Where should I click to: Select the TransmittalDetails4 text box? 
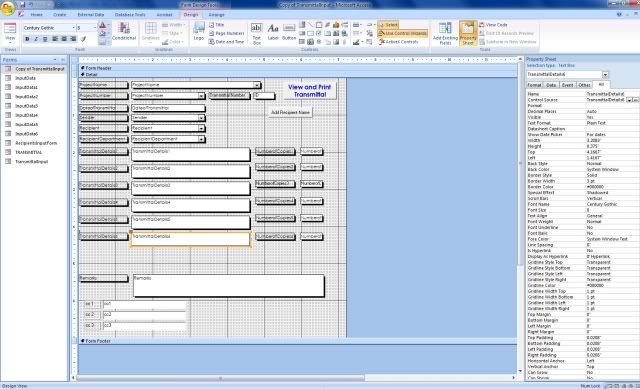[x=190, y=205]
